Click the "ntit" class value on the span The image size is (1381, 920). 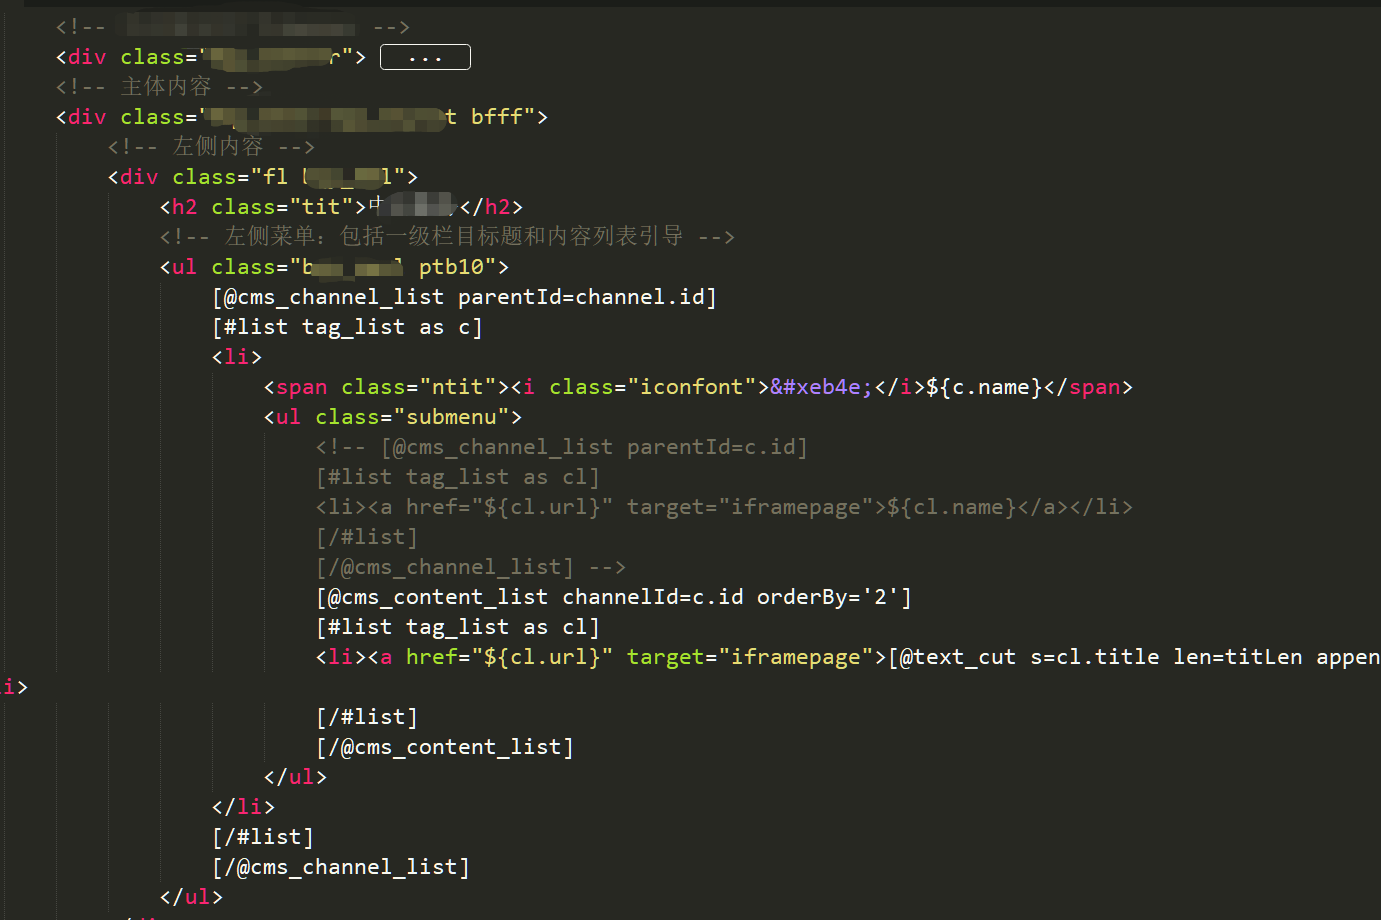pos(458,387)
